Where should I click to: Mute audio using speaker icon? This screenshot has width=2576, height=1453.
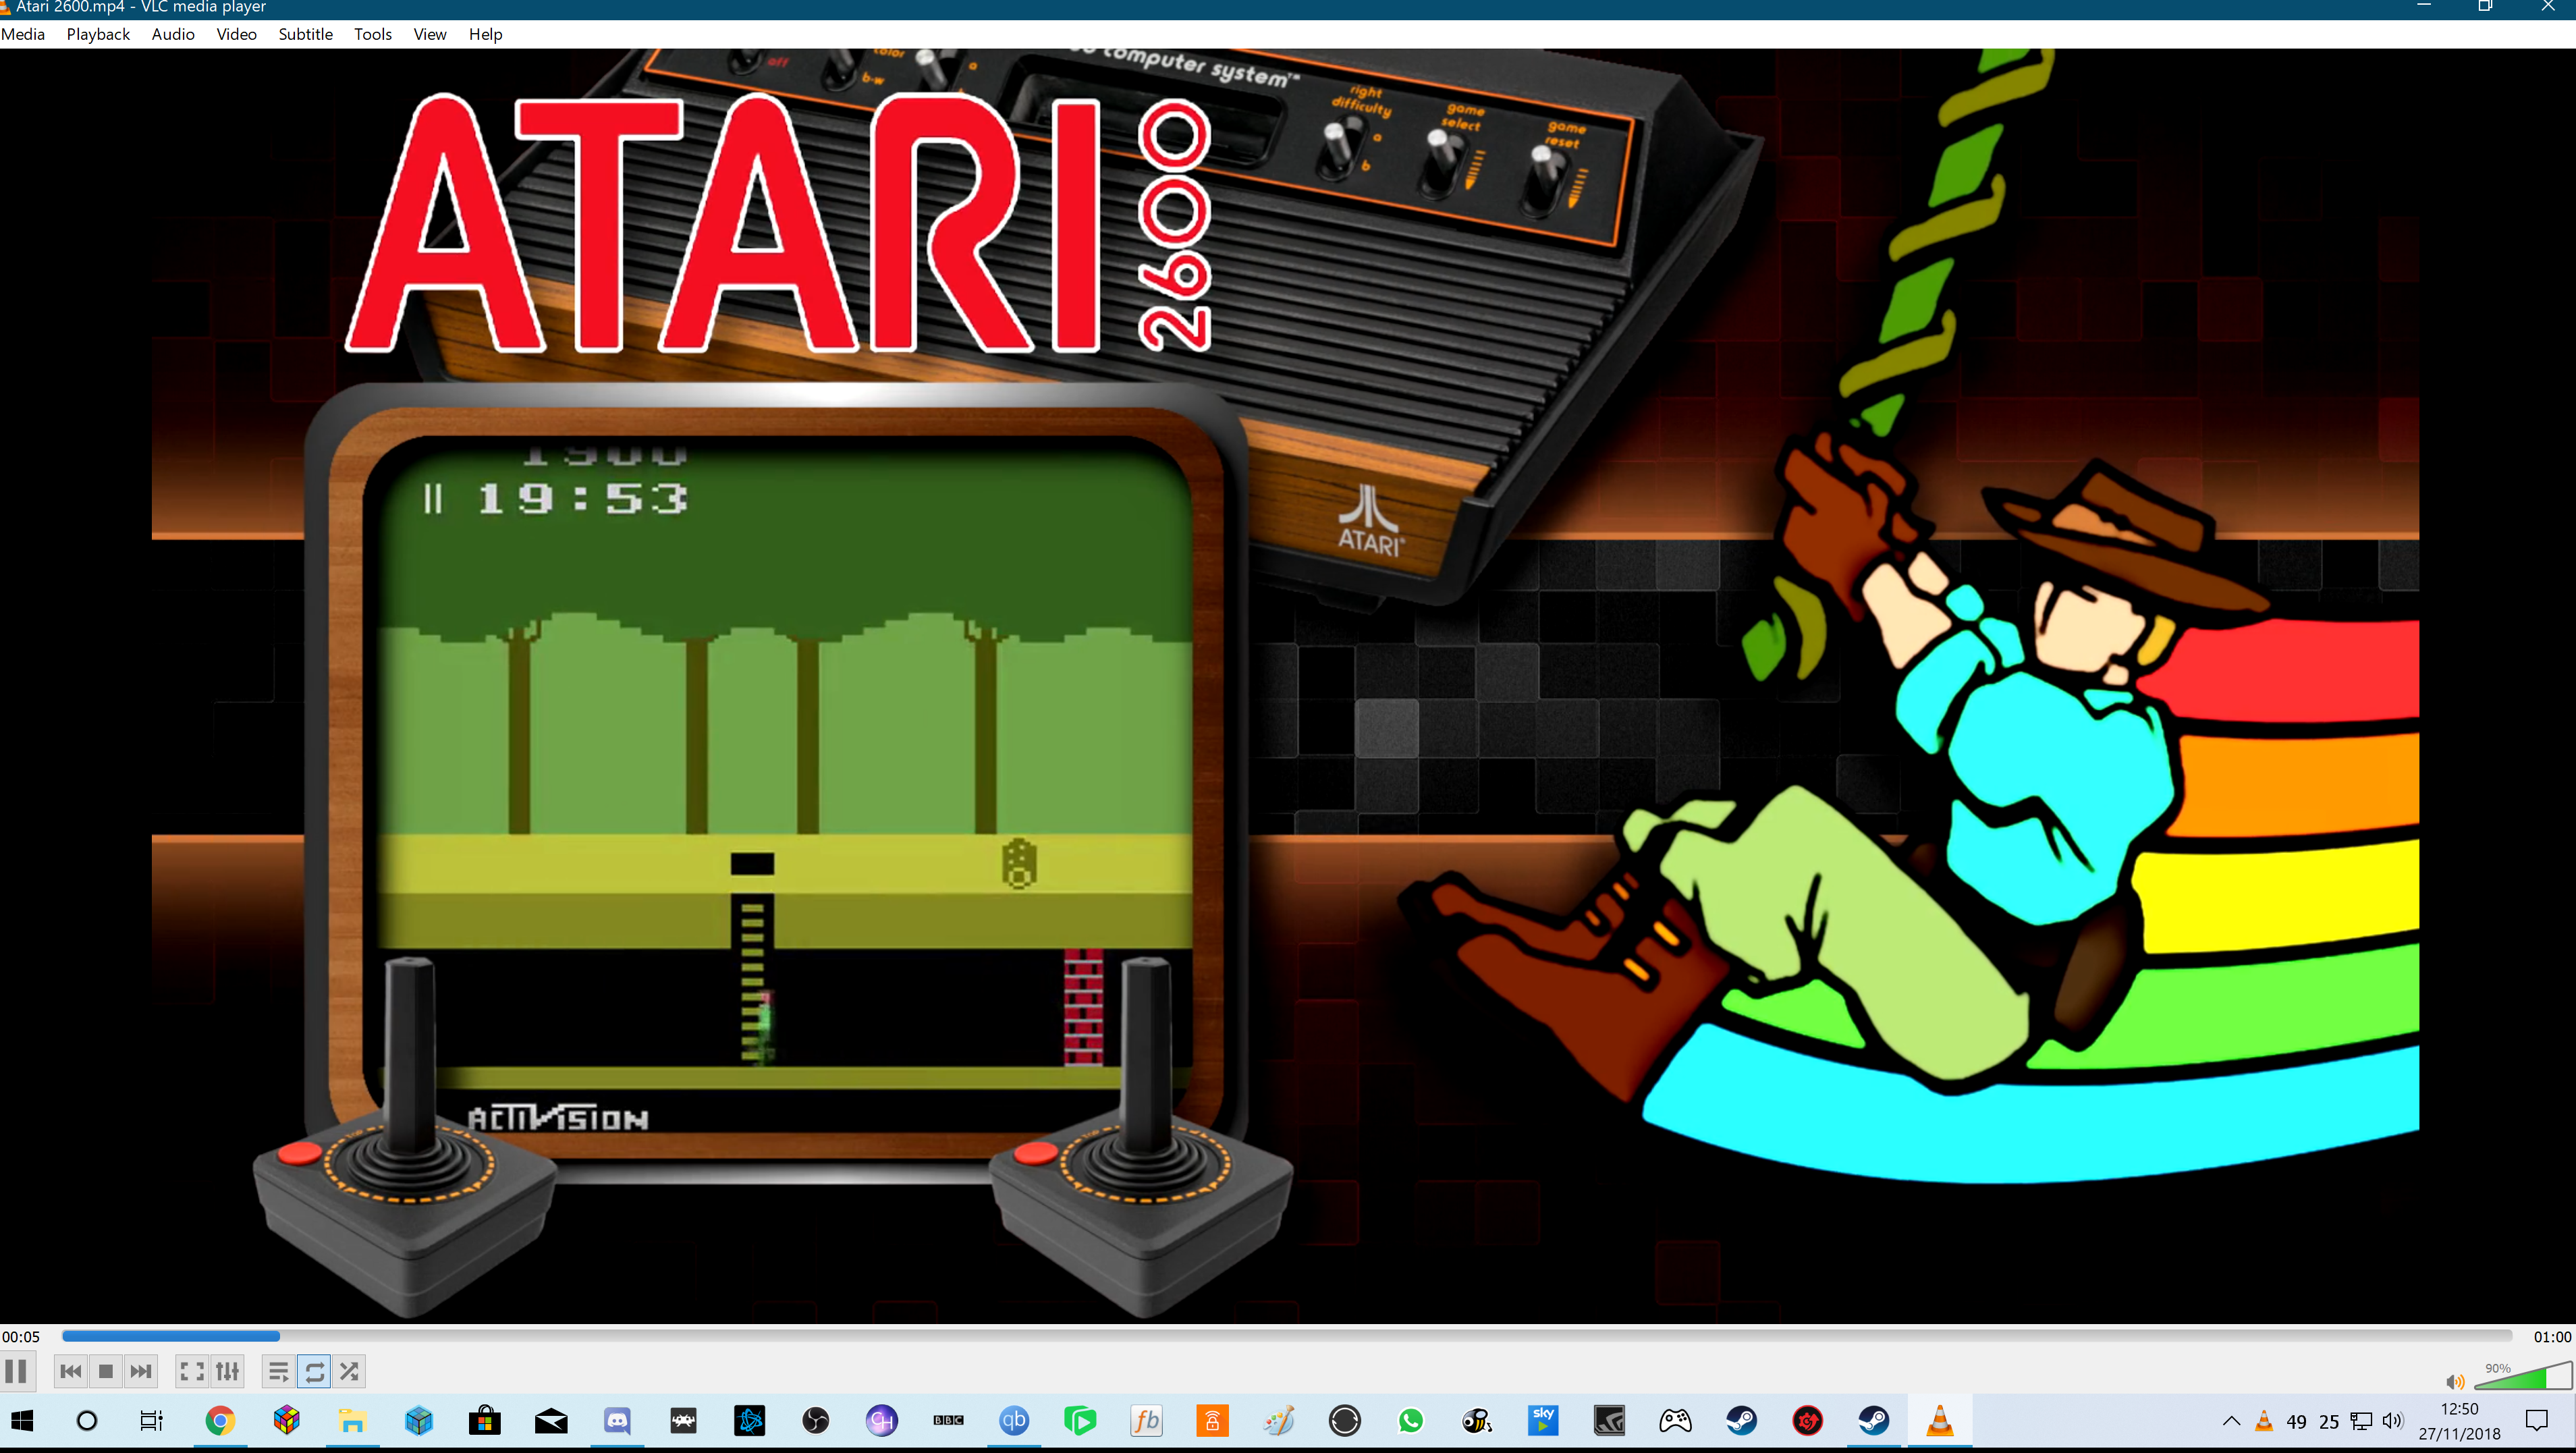pos(2454,1382)
